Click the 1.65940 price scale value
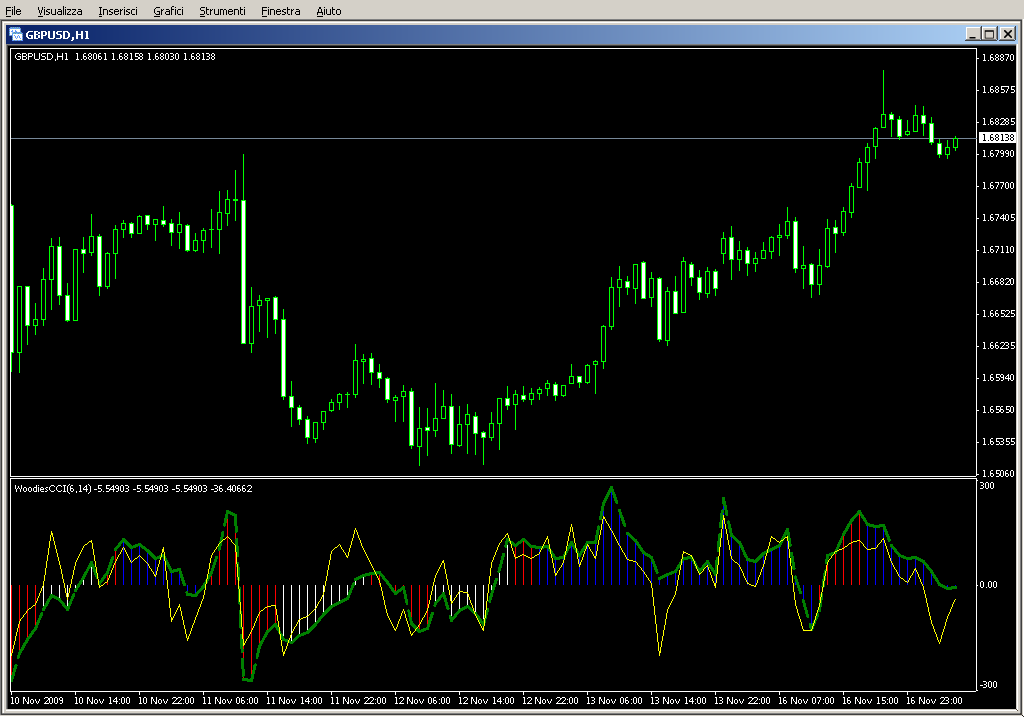Screen dimensions: 1024x717 tap(999, 377)
